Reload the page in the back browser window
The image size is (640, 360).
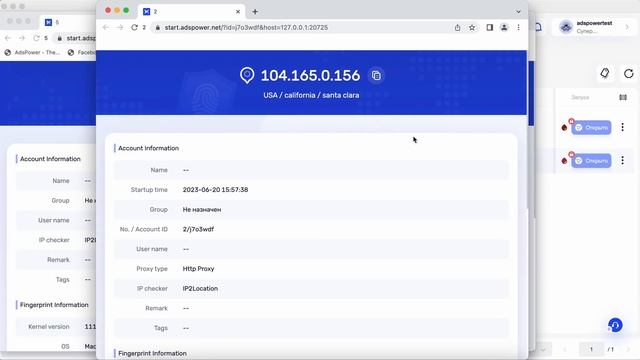36,38
